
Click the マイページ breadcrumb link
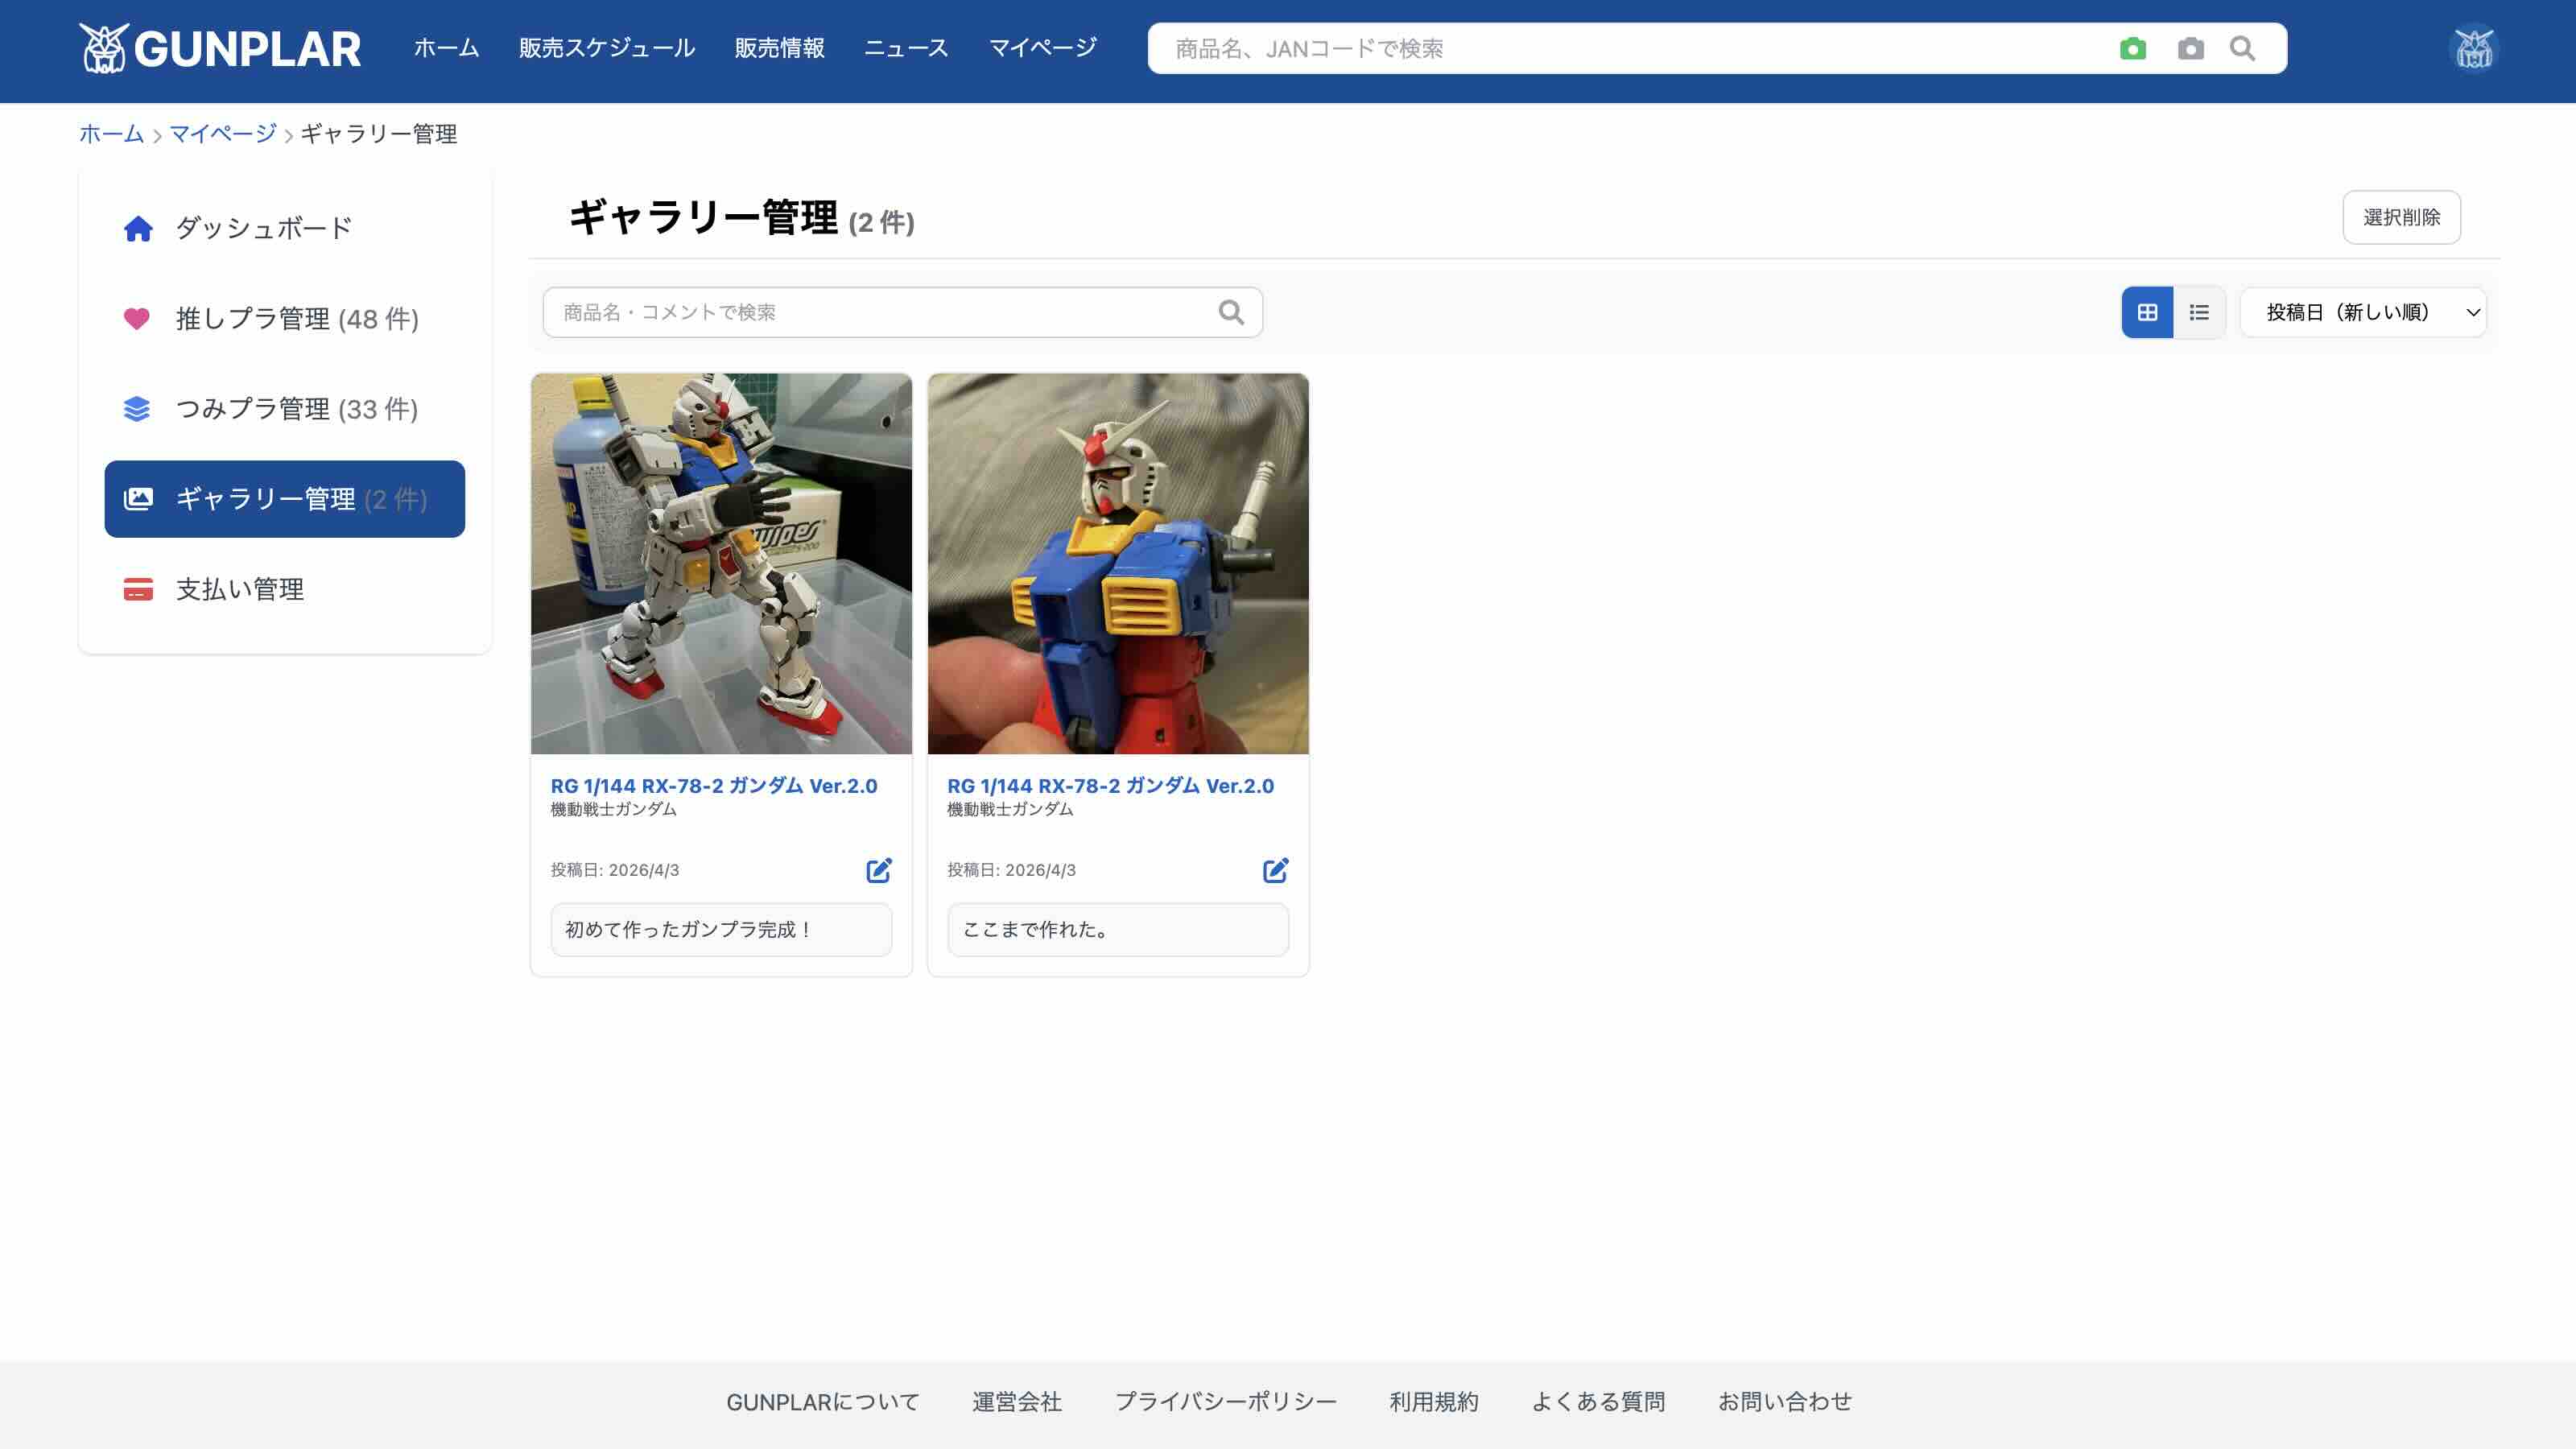[223, 134]
